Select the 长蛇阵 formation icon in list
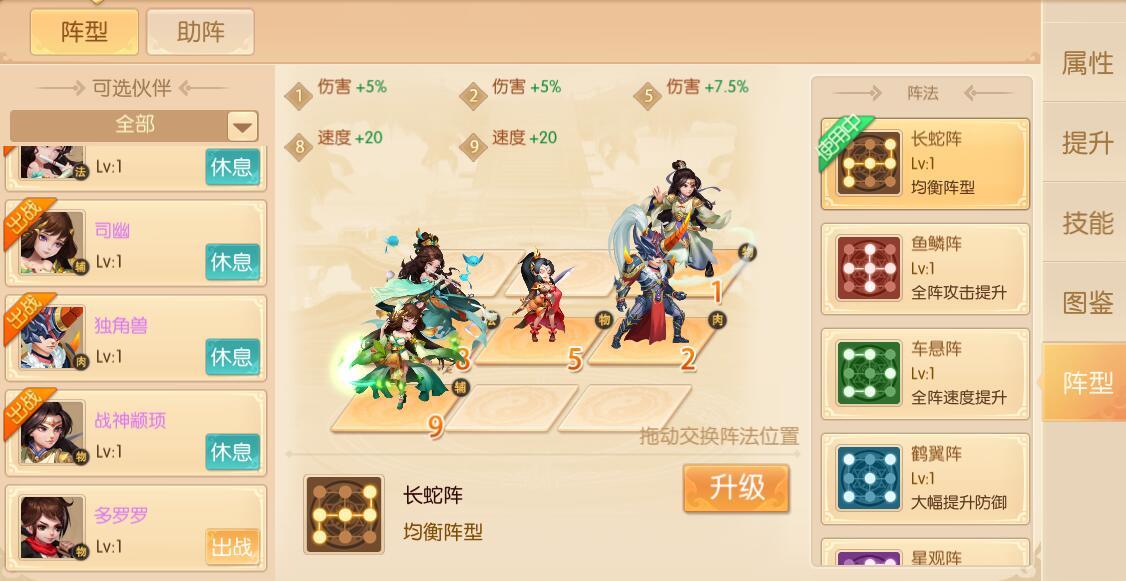The height and width of the screenshot is (581, 1126). (869, 164)
